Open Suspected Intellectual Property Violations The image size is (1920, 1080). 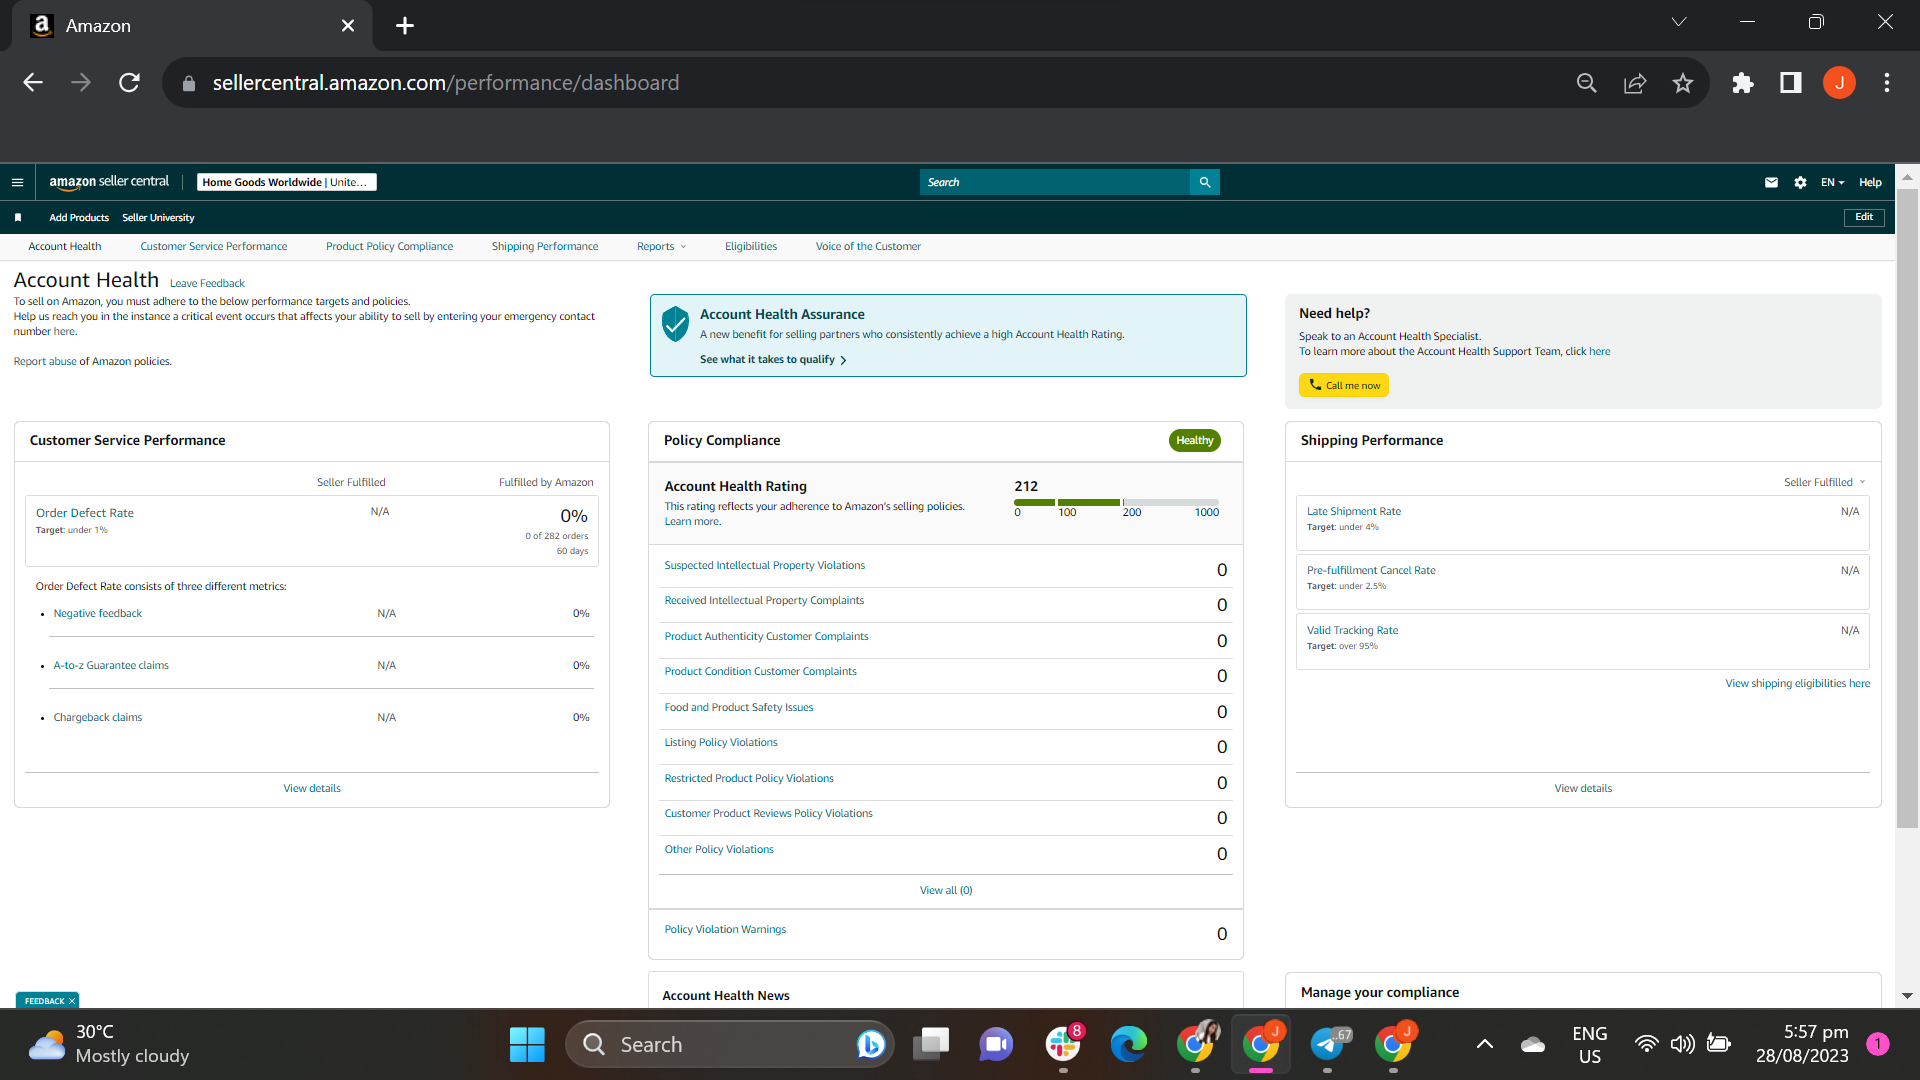pos(765,566)
